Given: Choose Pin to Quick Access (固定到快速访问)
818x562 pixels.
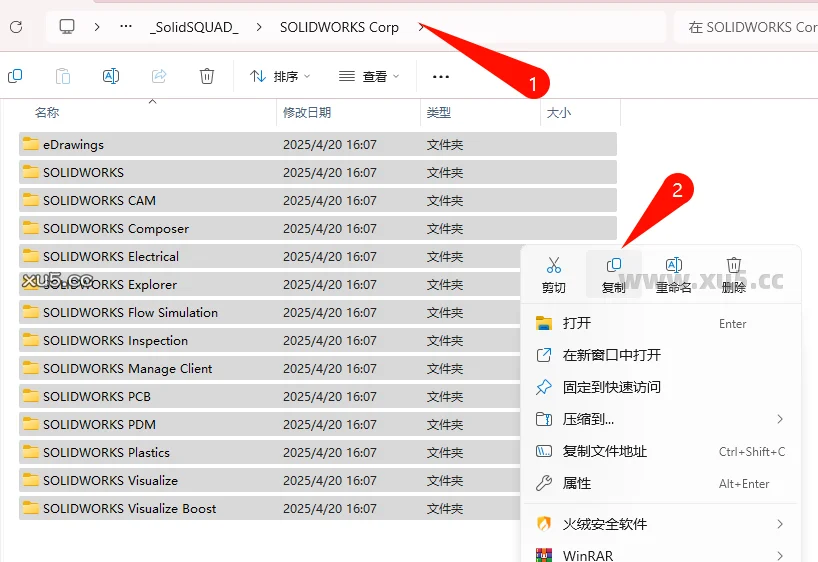Looking at the screenshot, I should (x=611, y=387).
